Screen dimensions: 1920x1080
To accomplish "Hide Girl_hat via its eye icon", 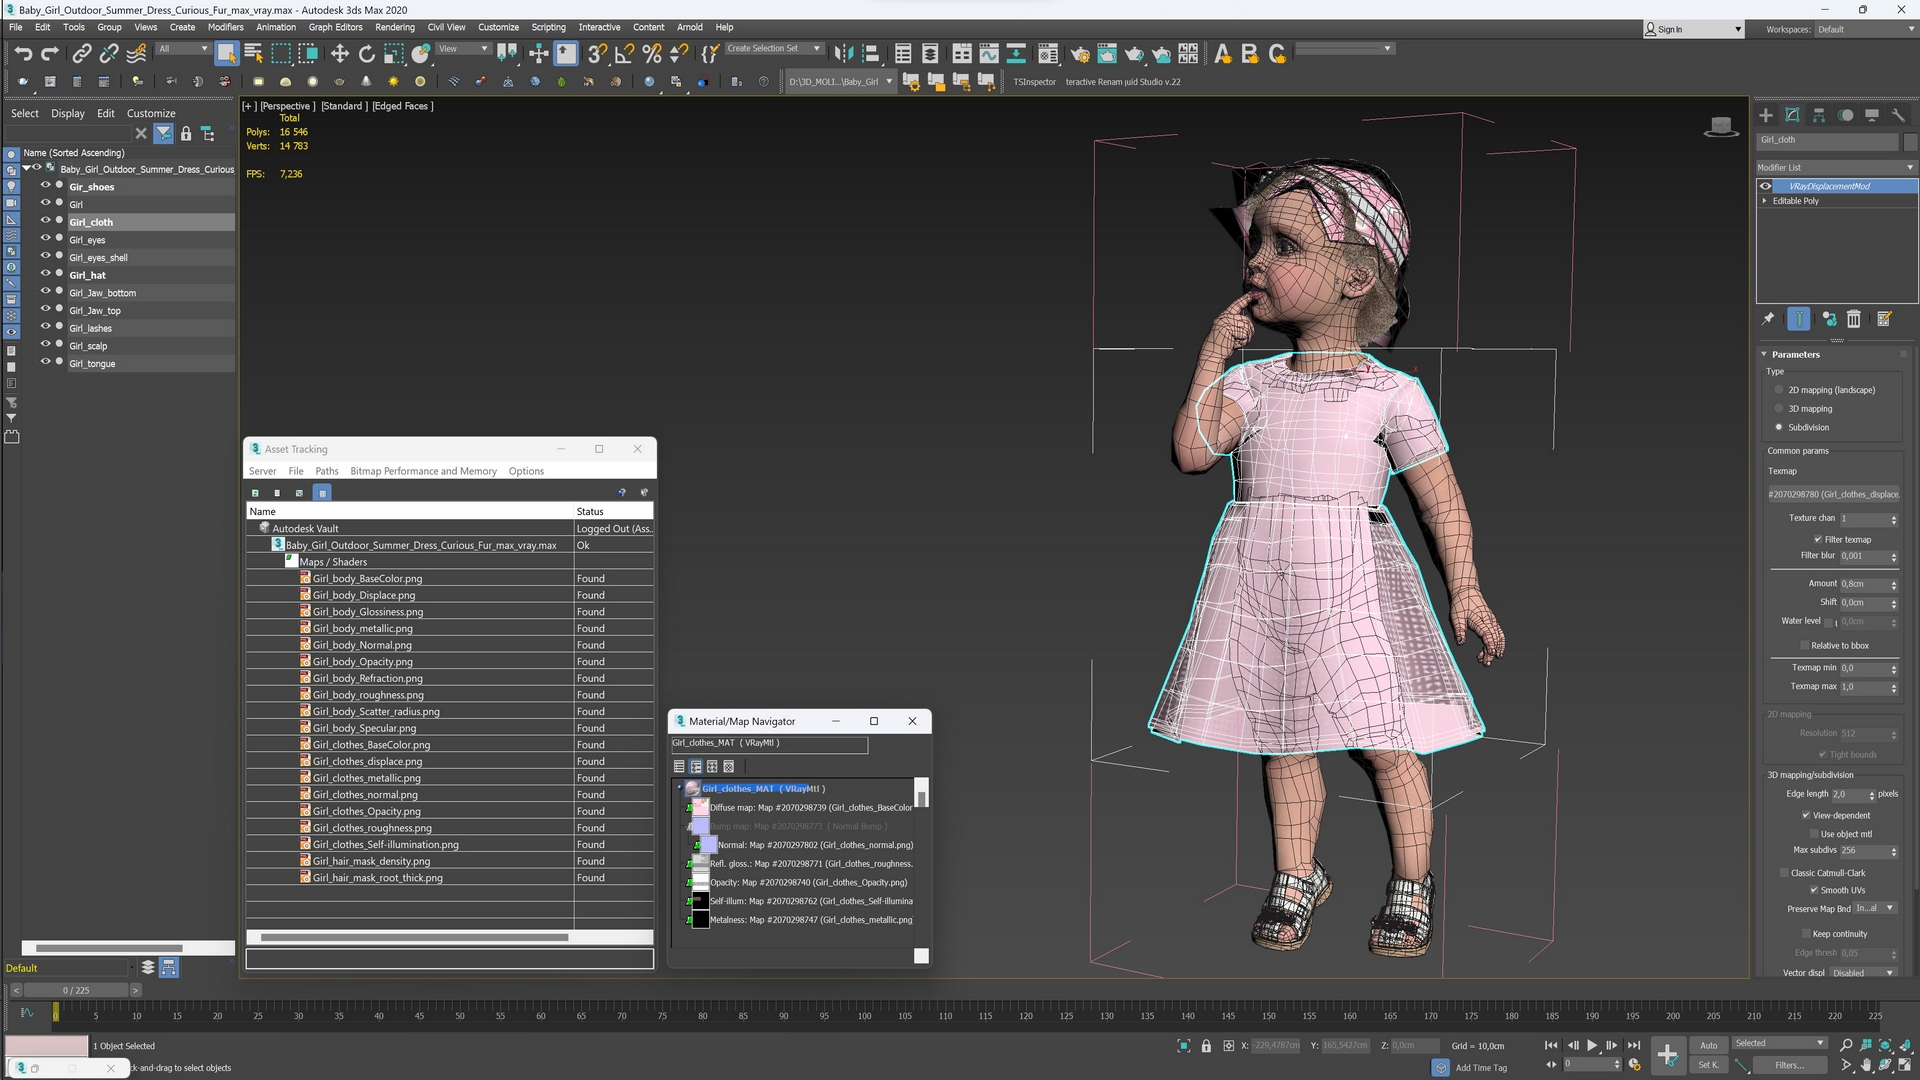I will (x=45, y=274).
